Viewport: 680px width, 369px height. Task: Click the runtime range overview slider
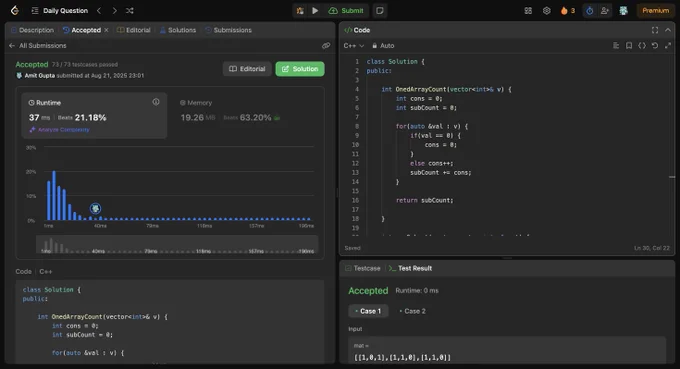(x=177, y=245)
